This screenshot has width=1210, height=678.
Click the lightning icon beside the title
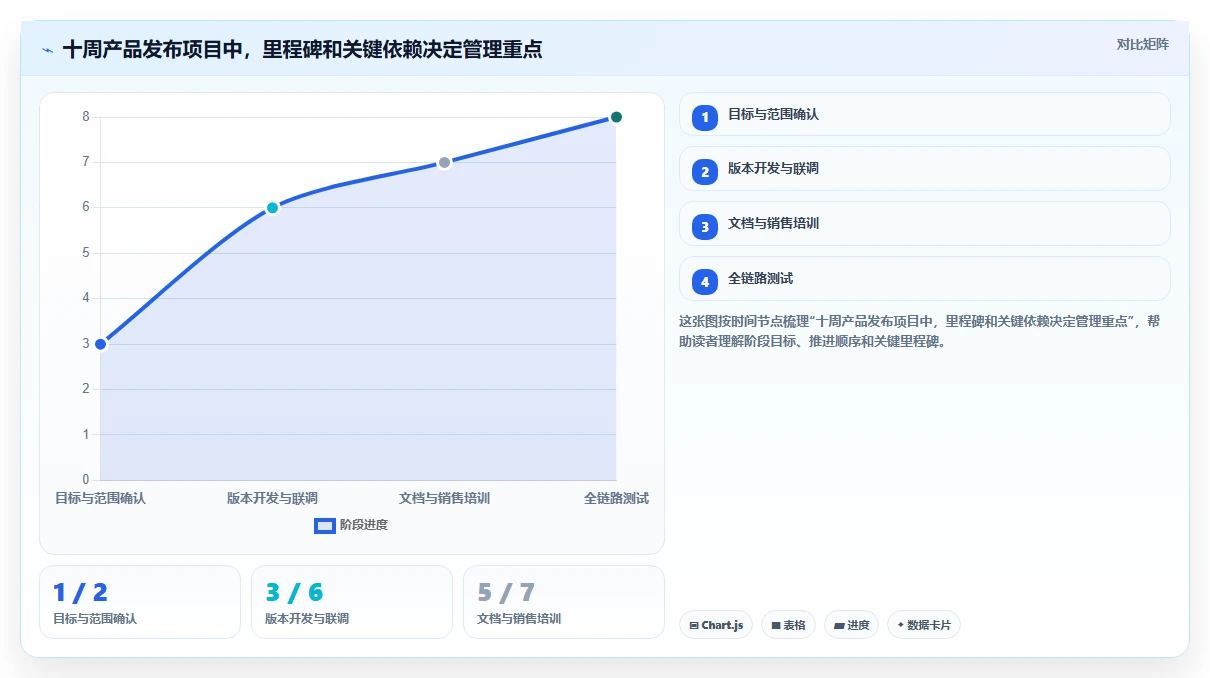tap(47, 50)
